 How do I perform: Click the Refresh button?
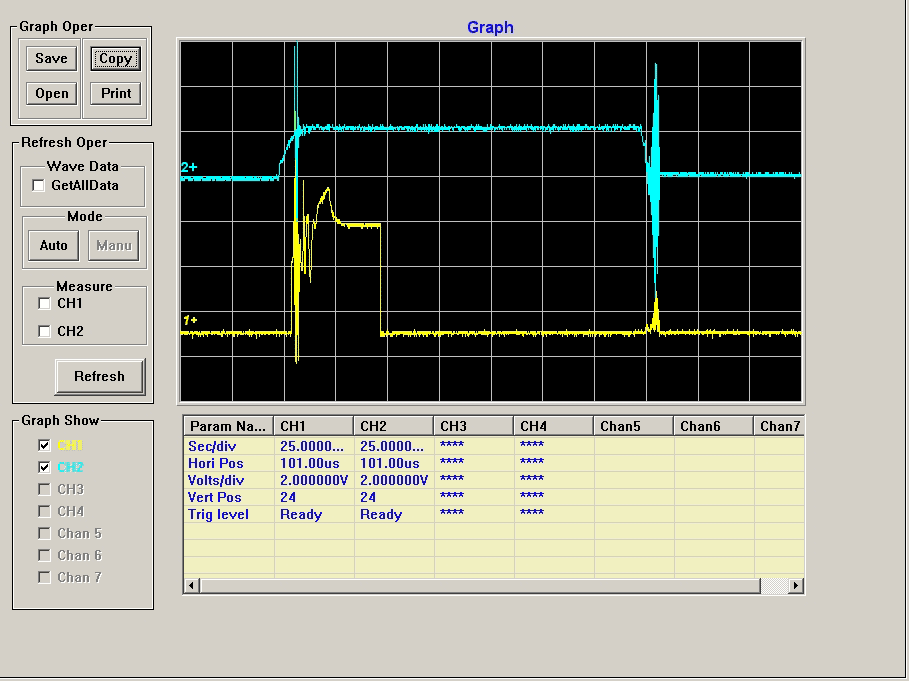(100, 377)
